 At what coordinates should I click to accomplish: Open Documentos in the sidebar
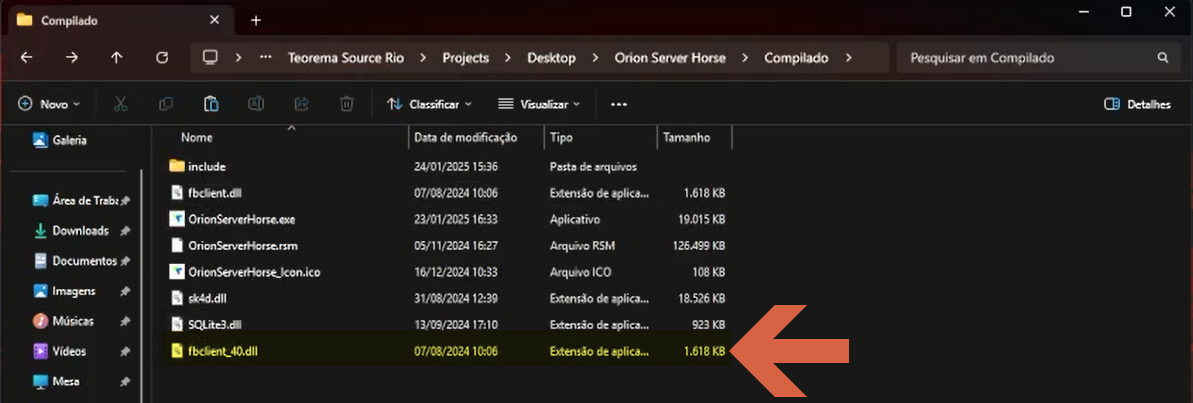75,261
